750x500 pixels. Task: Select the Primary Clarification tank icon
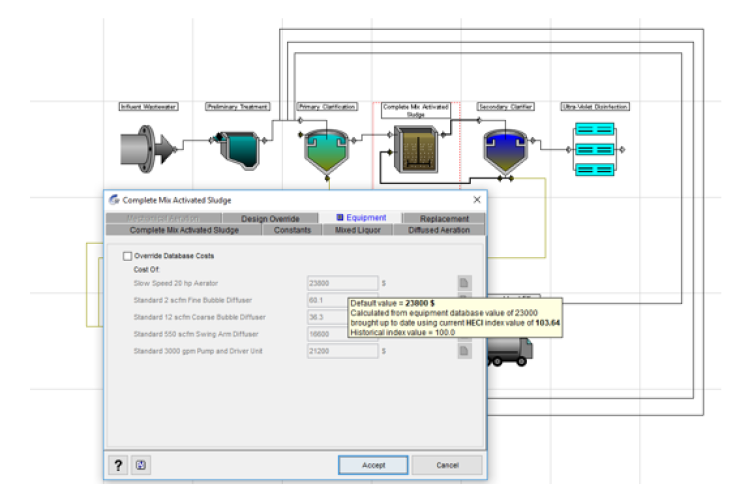tap(326, 152)
